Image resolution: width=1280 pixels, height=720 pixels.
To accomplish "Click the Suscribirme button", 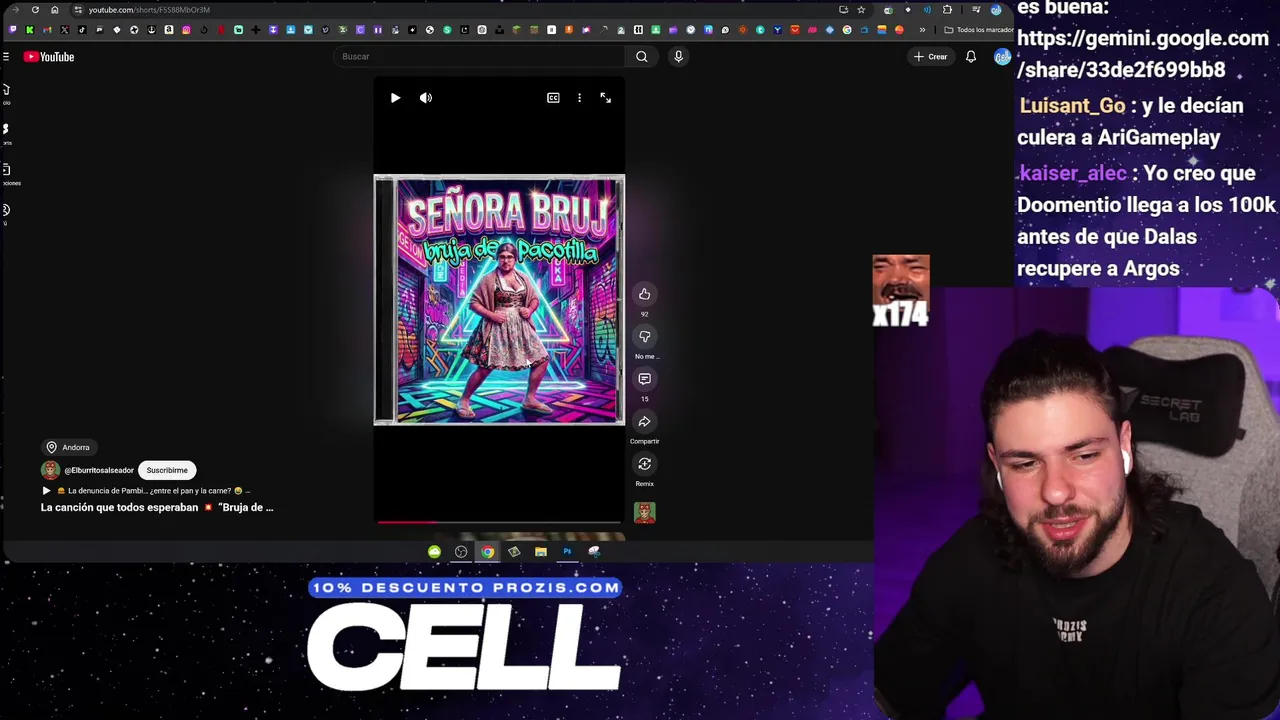I will point(167,470).
